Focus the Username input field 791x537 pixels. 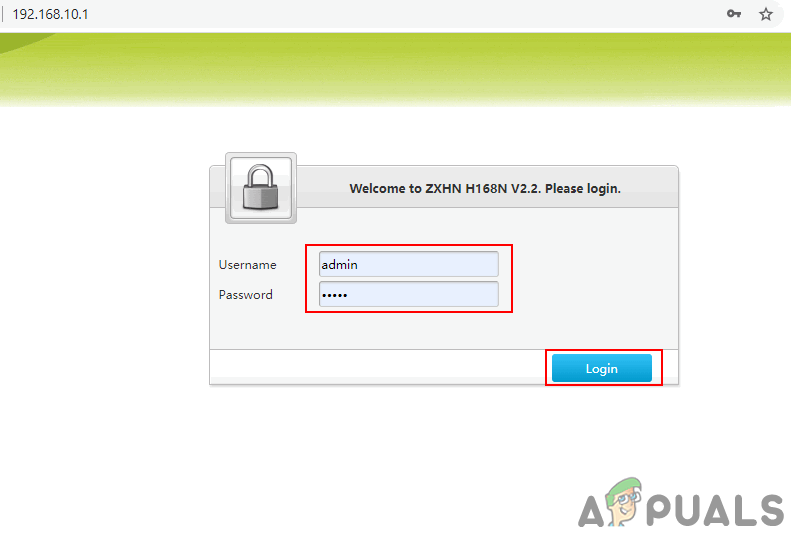point(409,264)
